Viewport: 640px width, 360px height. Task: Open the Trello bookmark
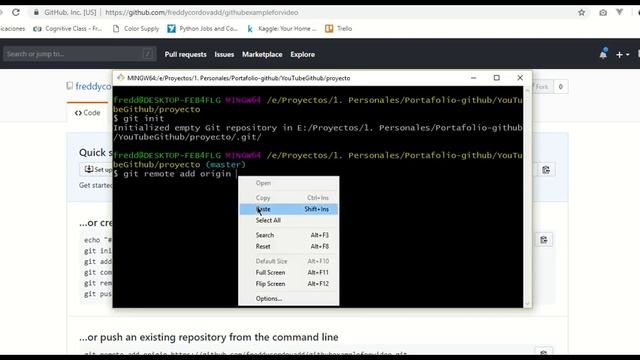pyautogui.click(x=338, y=29)
